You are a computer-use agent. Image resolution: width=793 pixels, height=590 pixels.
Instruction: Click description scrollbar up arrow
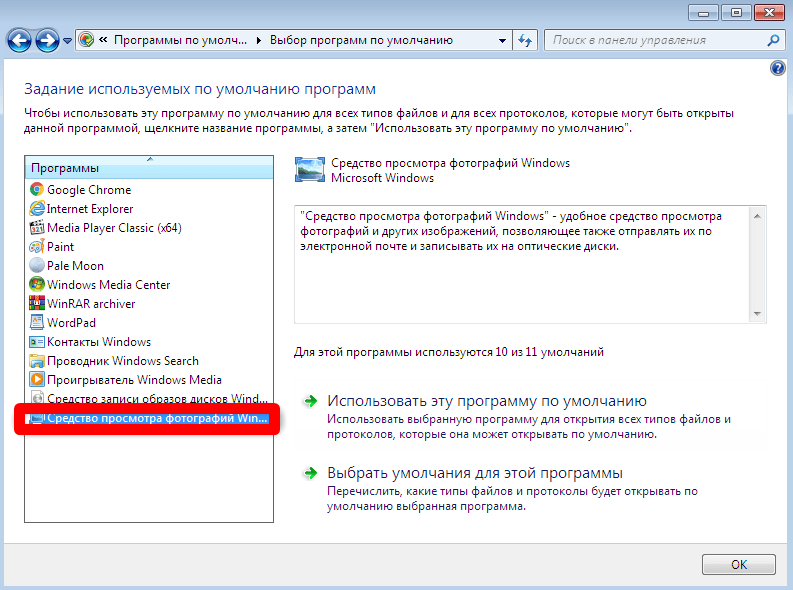[757, 216]
